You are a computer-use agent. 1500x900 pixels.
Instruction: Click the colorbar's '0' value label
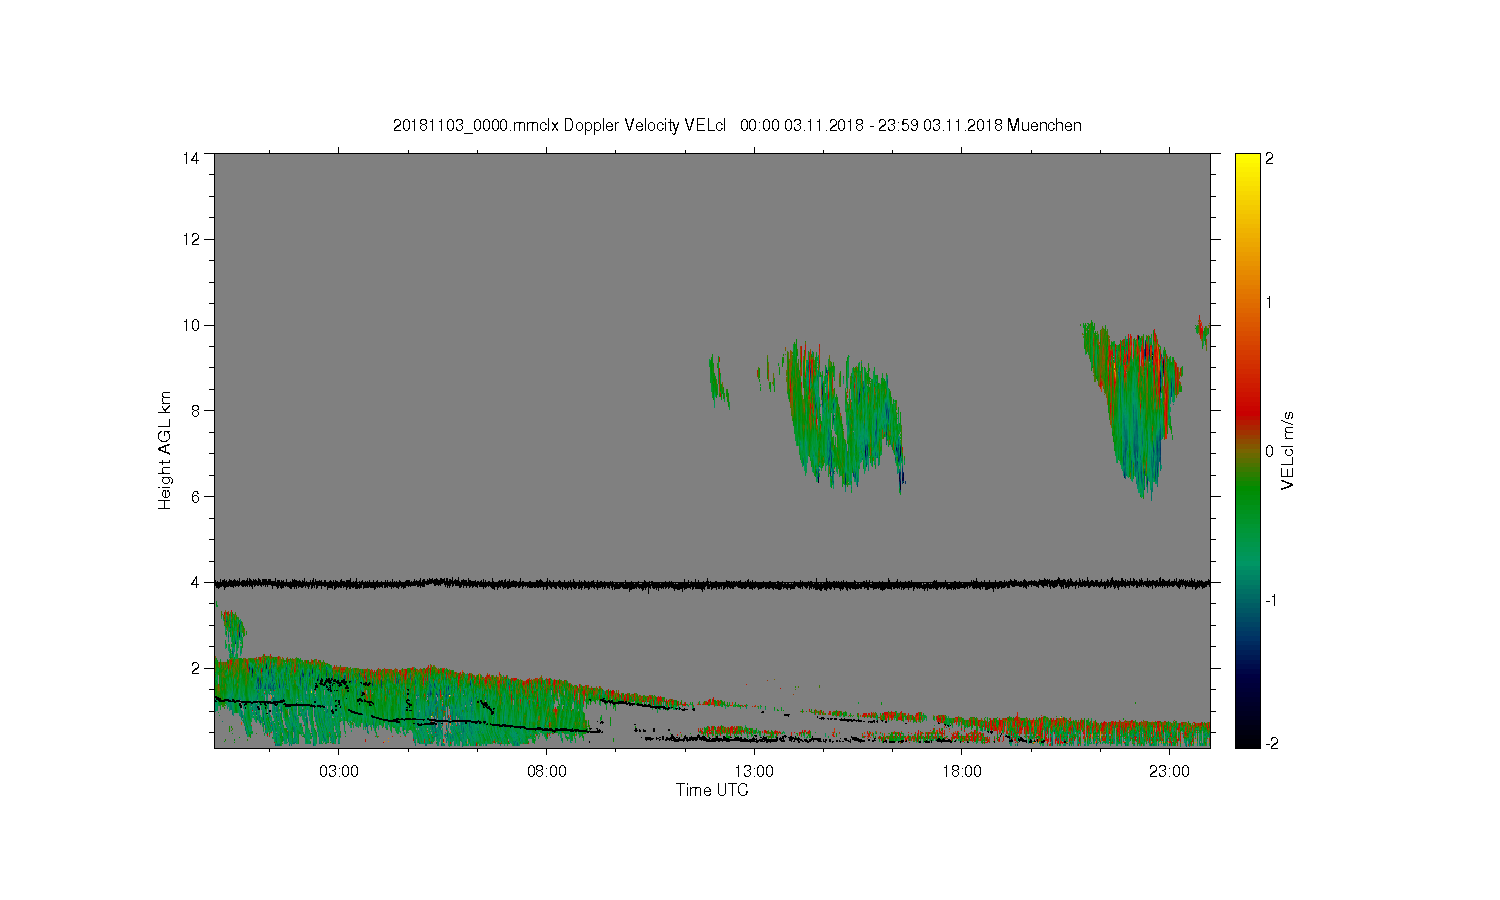(1270, 451)
